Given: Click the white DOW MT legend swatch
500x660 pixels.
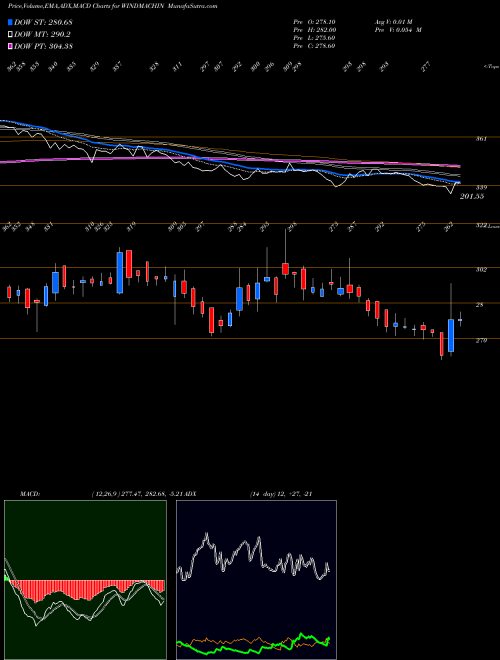Looking at the screenshot, I should [10, 35].
